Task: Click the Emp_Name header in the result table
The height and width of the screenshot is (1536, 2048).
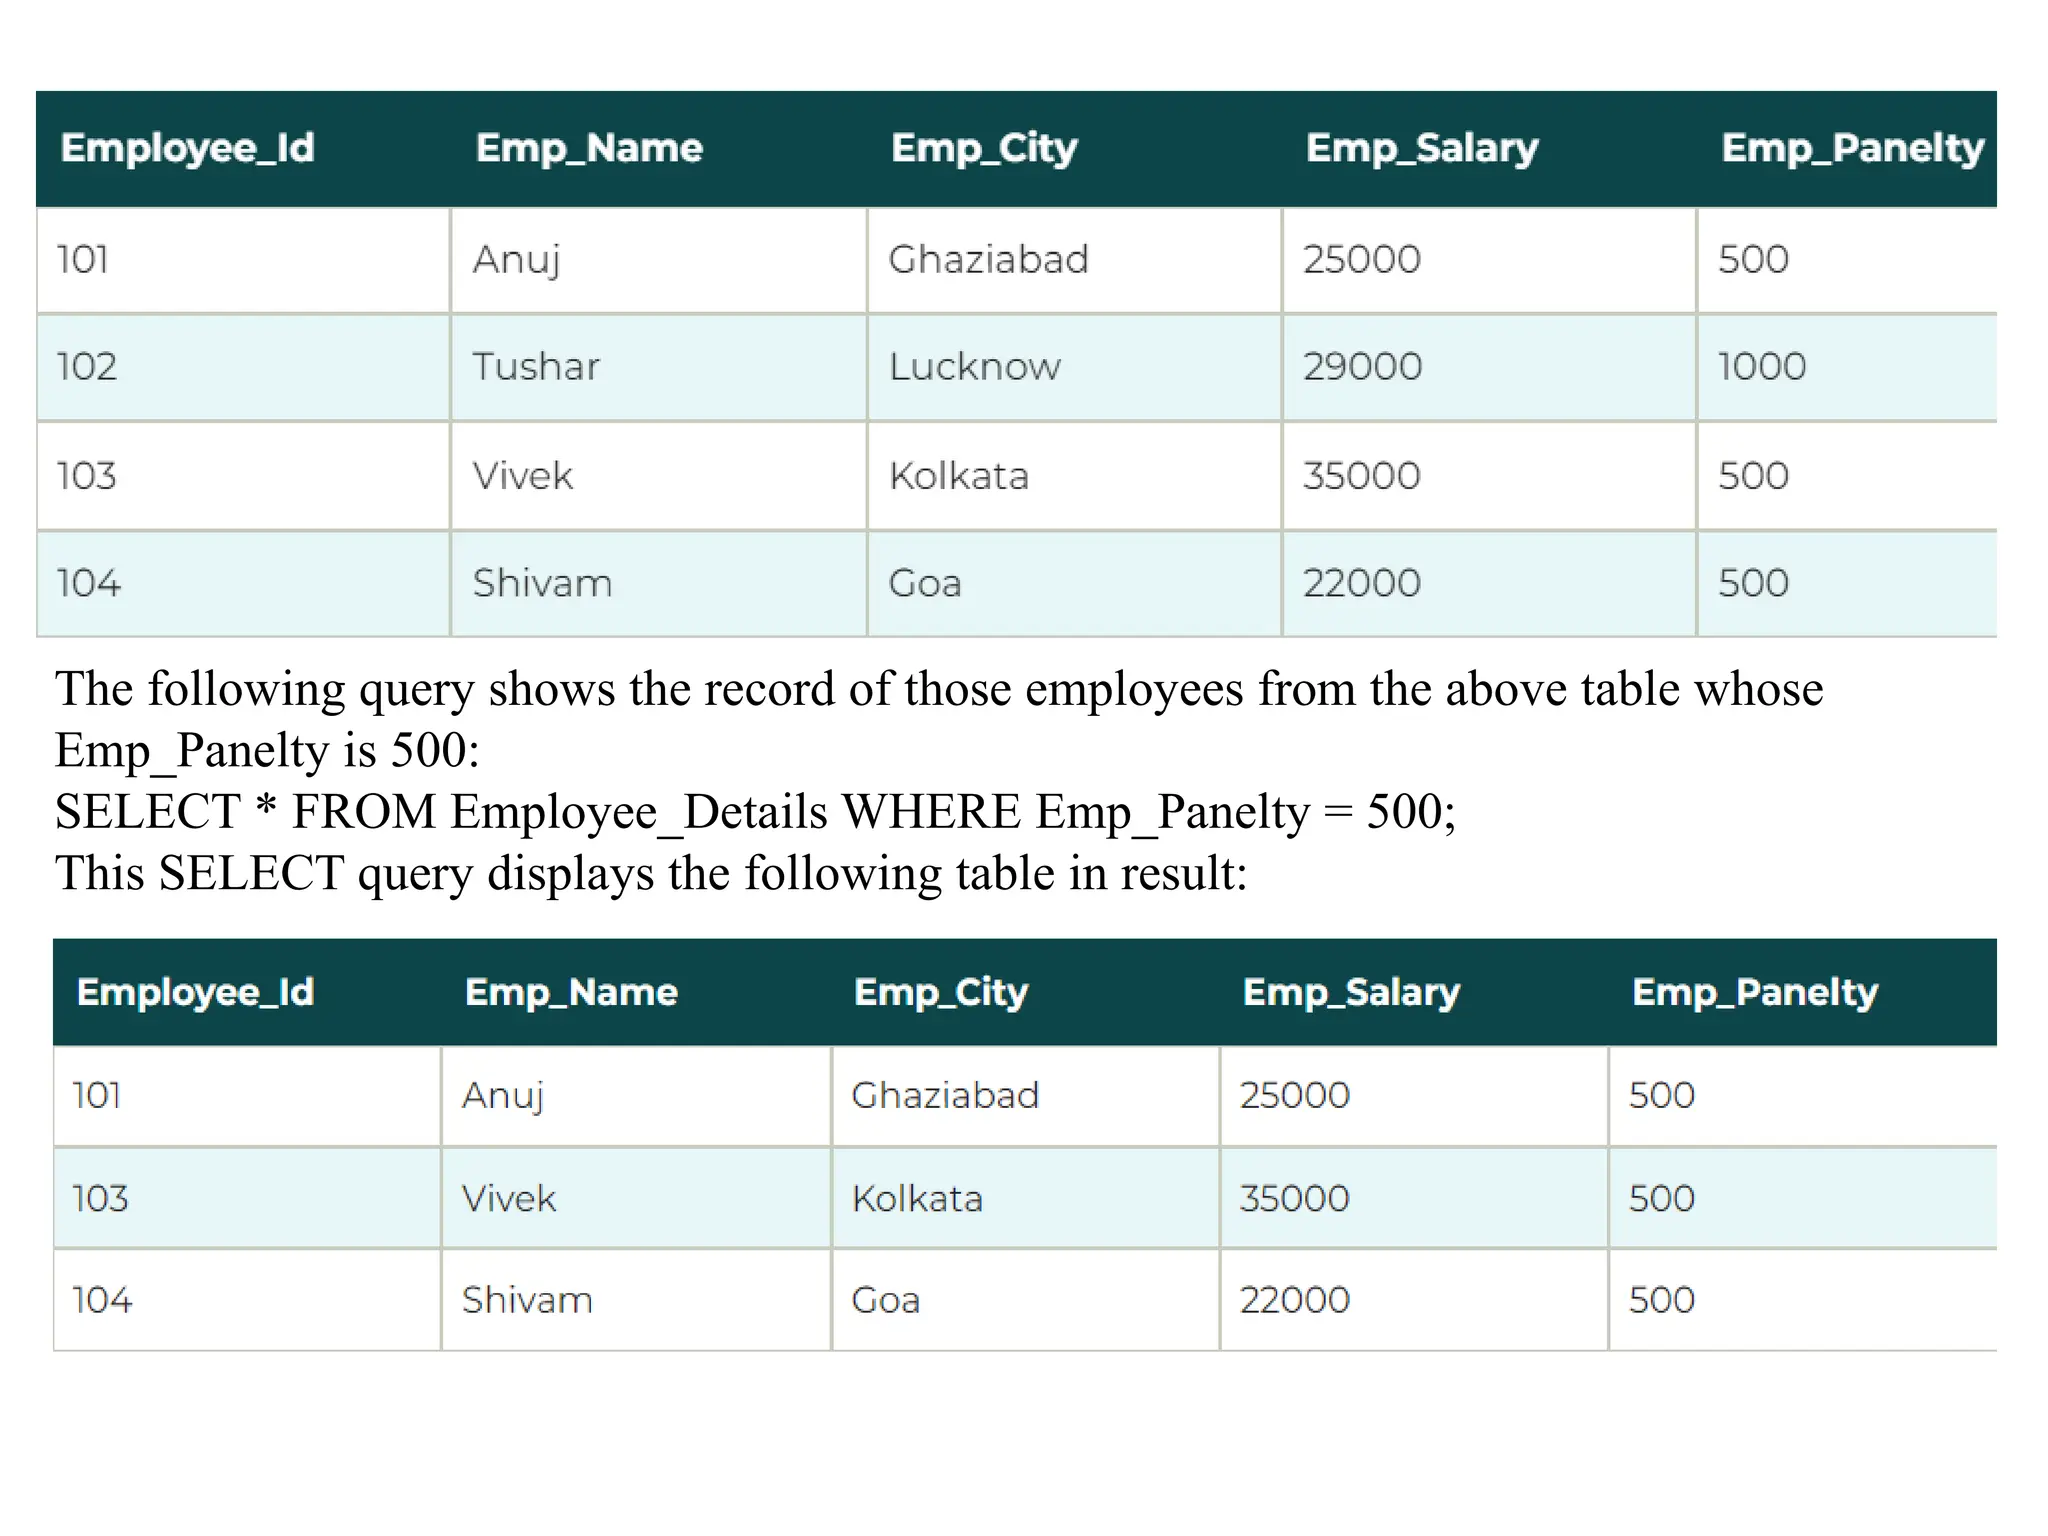Action: tap(571, 992)
